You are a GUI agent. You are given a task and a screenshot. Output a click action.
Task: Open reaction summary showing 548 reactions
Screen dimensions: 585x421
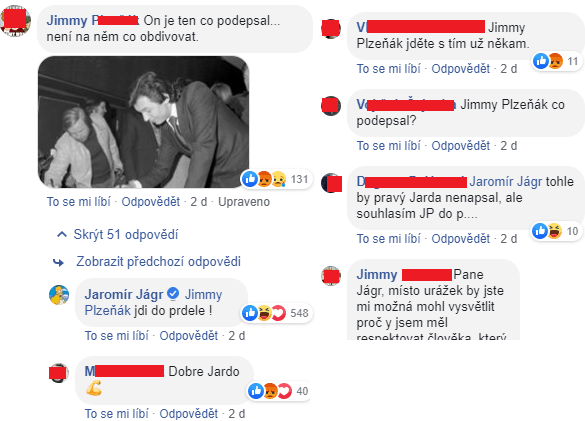pos(276,313)
